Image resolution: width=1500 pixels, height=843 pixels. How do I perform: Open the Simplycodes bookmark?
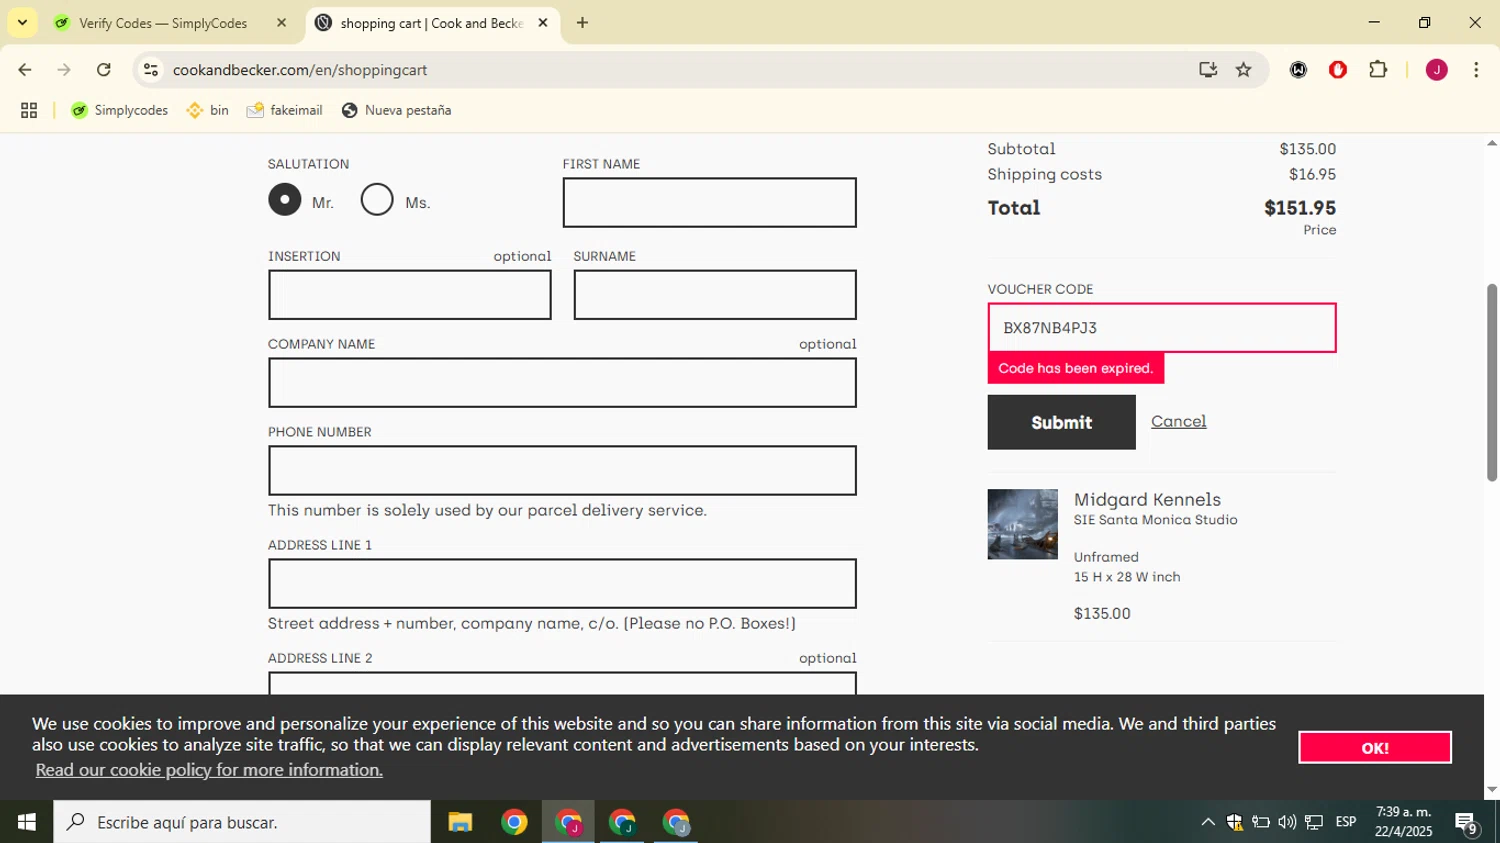[120, 111]
